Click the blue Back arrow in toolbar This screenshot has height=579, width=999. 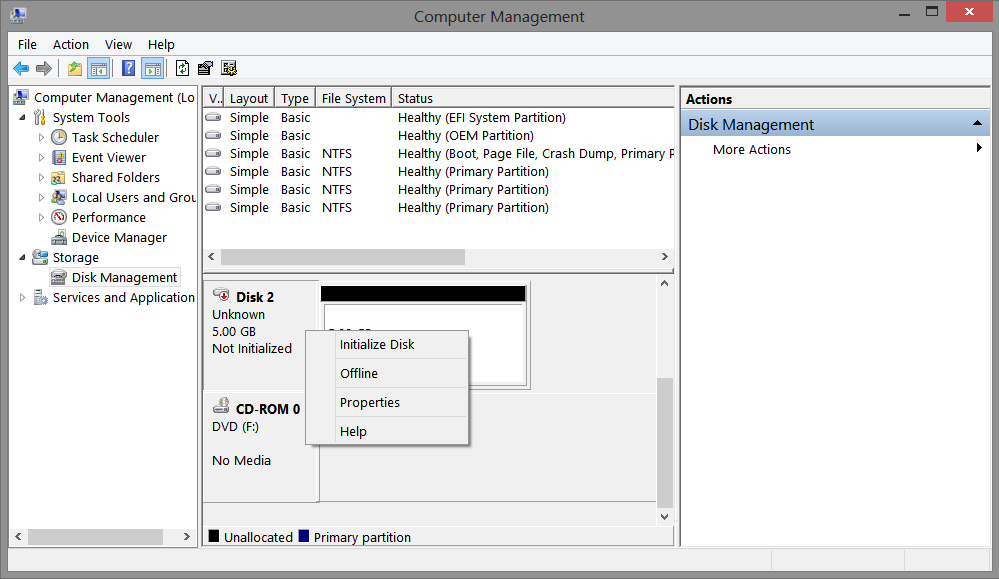tap(21, 68)
